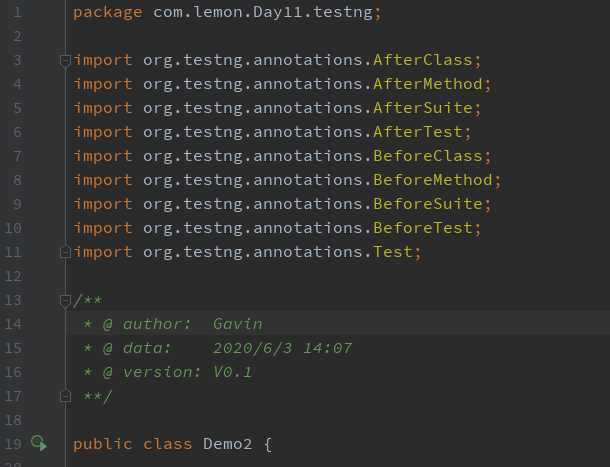Click line number 12 in the gutter
This screenshot has width=610, height=467.
(x=13, y=276)
